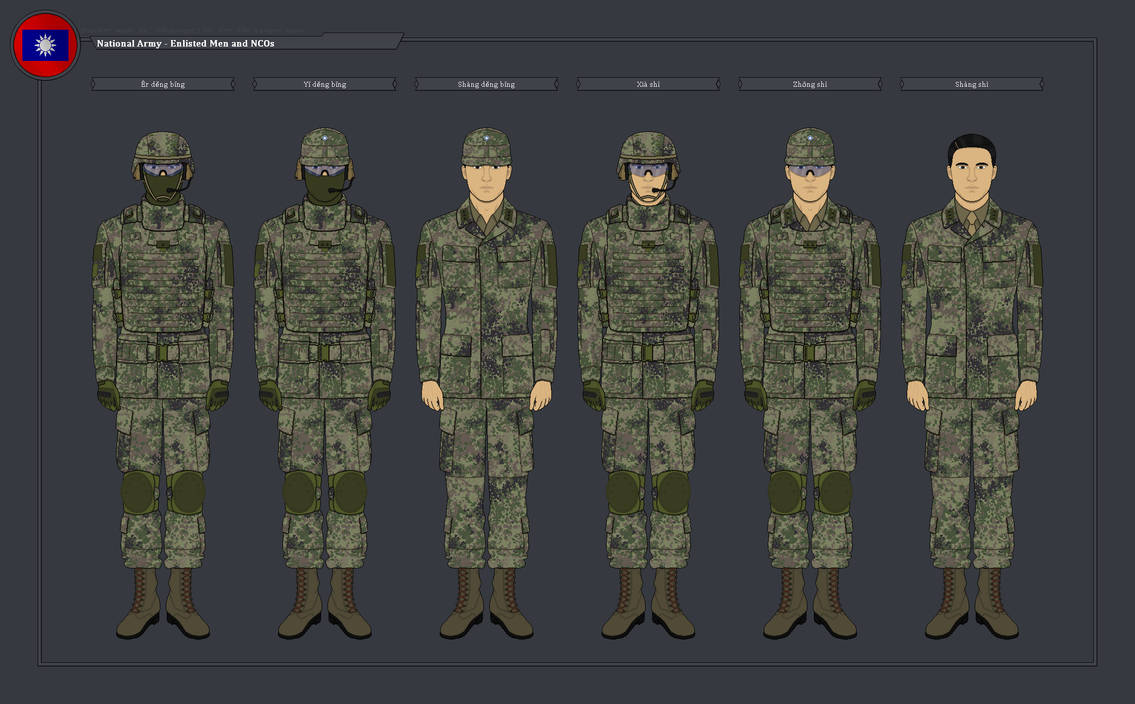Image resolution: width=1135 pixels, height=704 pixels.
Task: Open the National Army - Enlisted Men and NCOs header
Action: click(x=183, y=43)
